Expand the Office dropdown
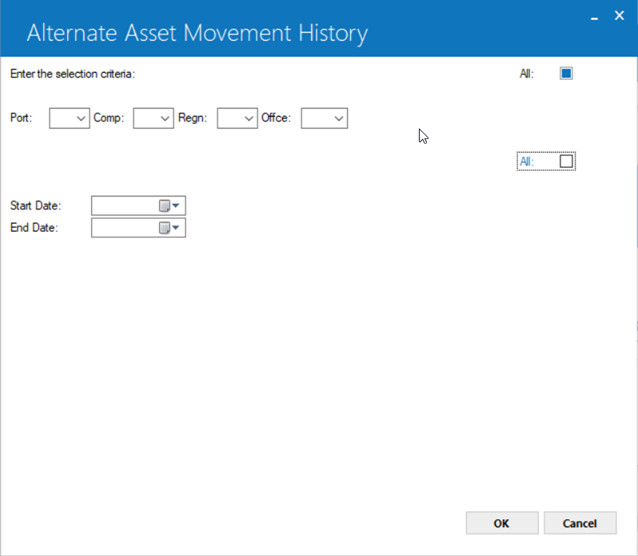Viewport: 638px width, 556px height. click(x=324, y=118)
